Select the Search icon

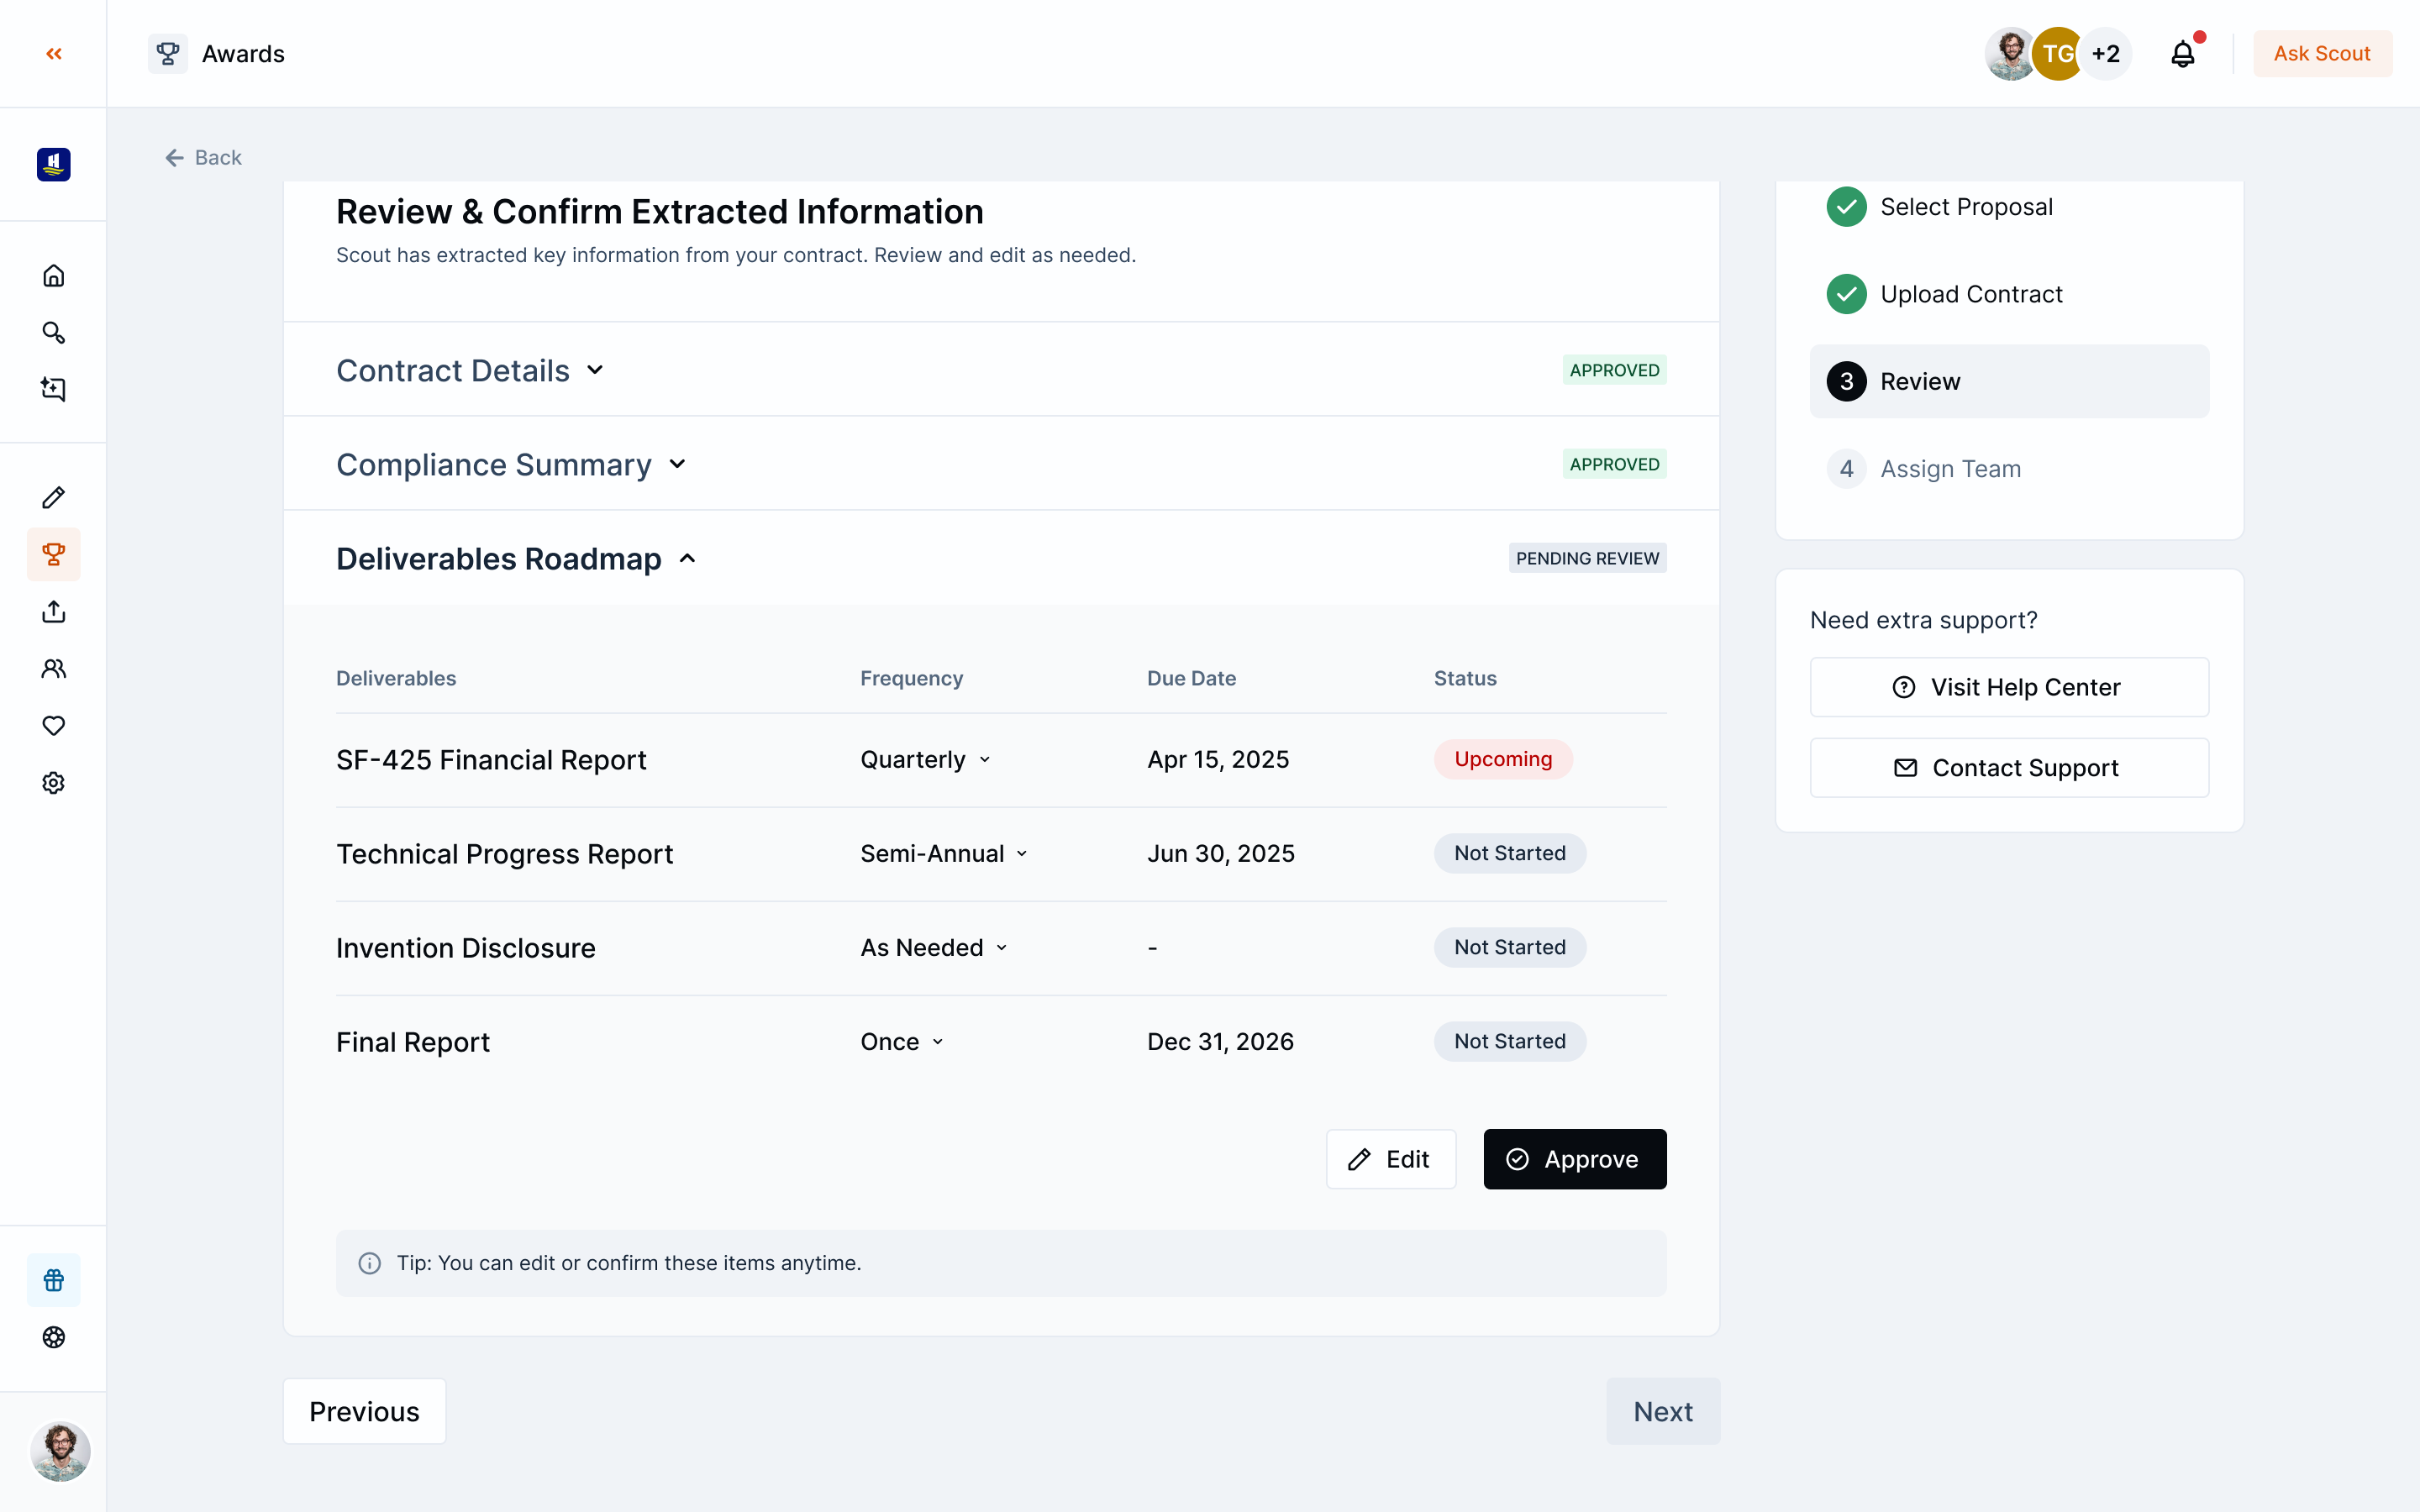[54, 333]
